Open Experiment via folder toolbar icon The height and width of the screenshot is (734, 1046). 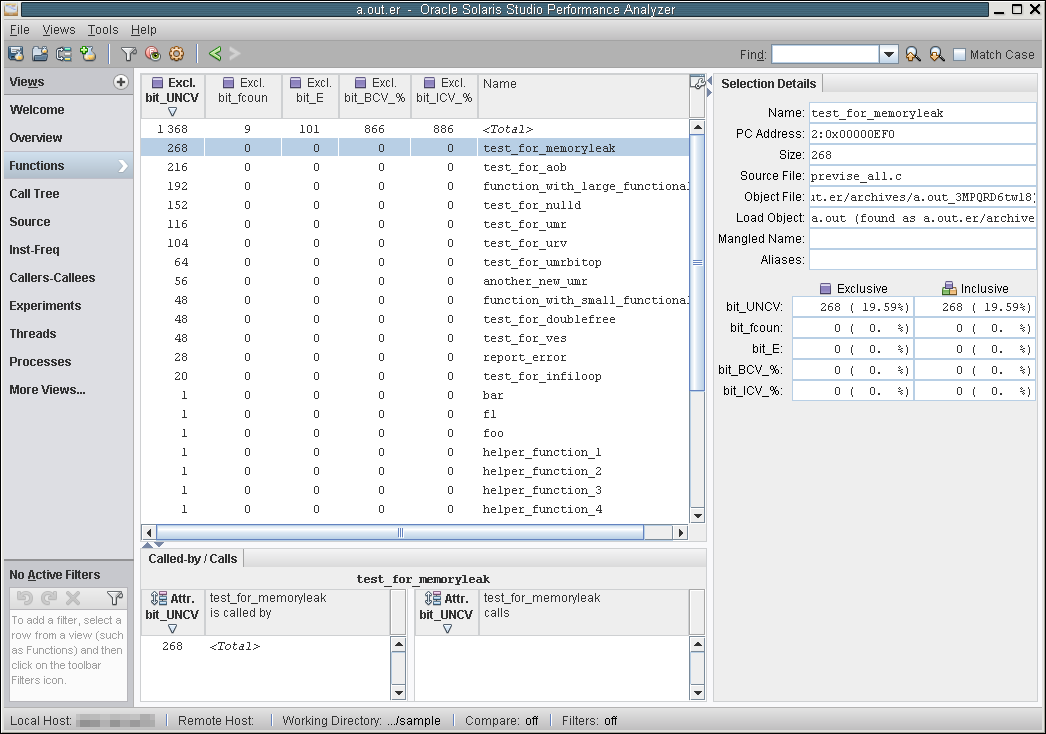click(40, 54)
